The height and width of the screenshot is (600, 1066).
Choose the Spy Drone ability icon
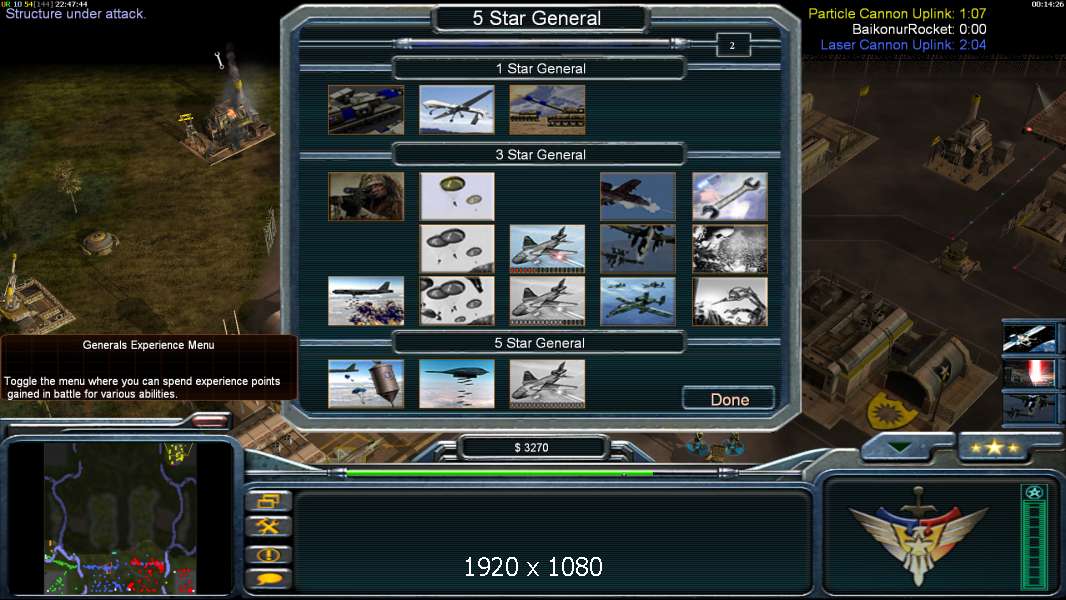(x=457, y=109)
